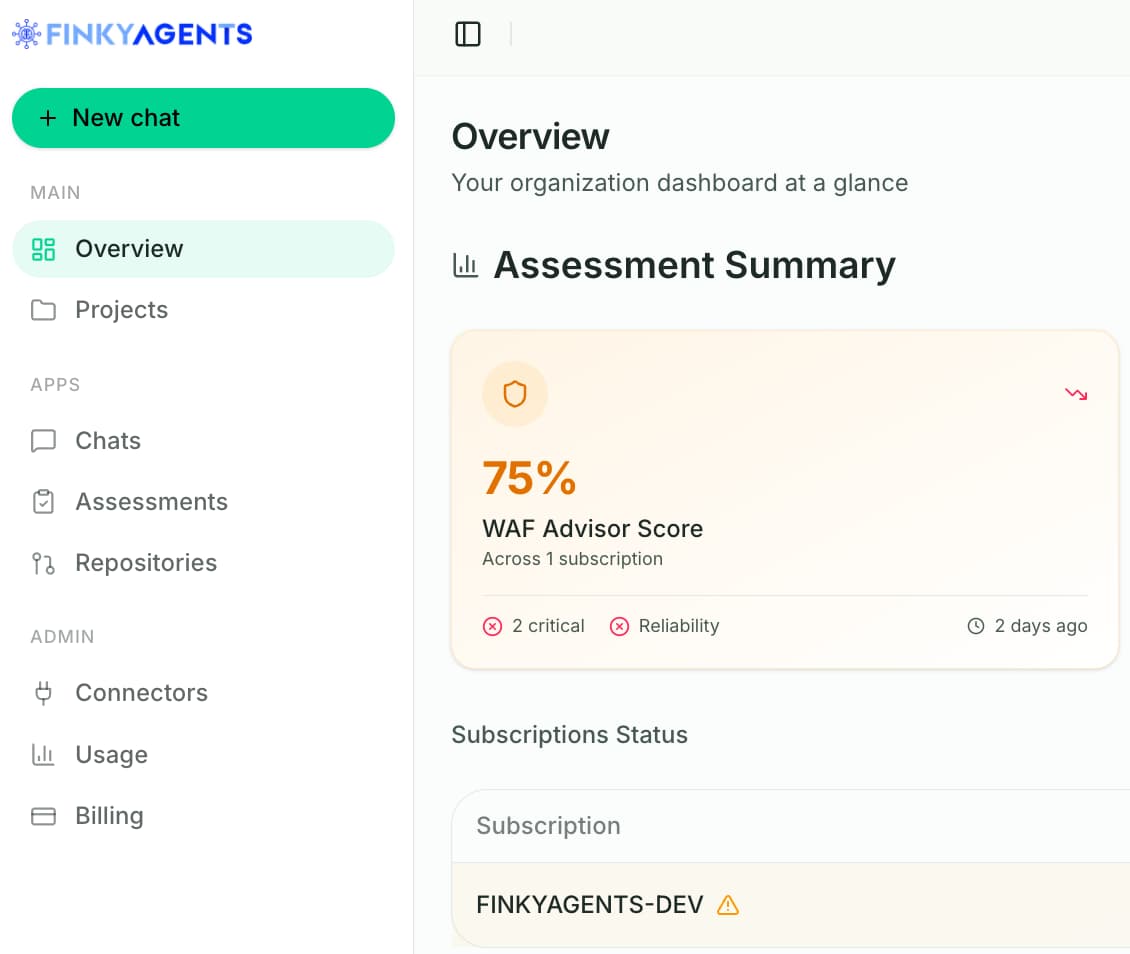Open the Subscription column header
1130x954 pixels.
pyautogui.click(x=548, y=826)
